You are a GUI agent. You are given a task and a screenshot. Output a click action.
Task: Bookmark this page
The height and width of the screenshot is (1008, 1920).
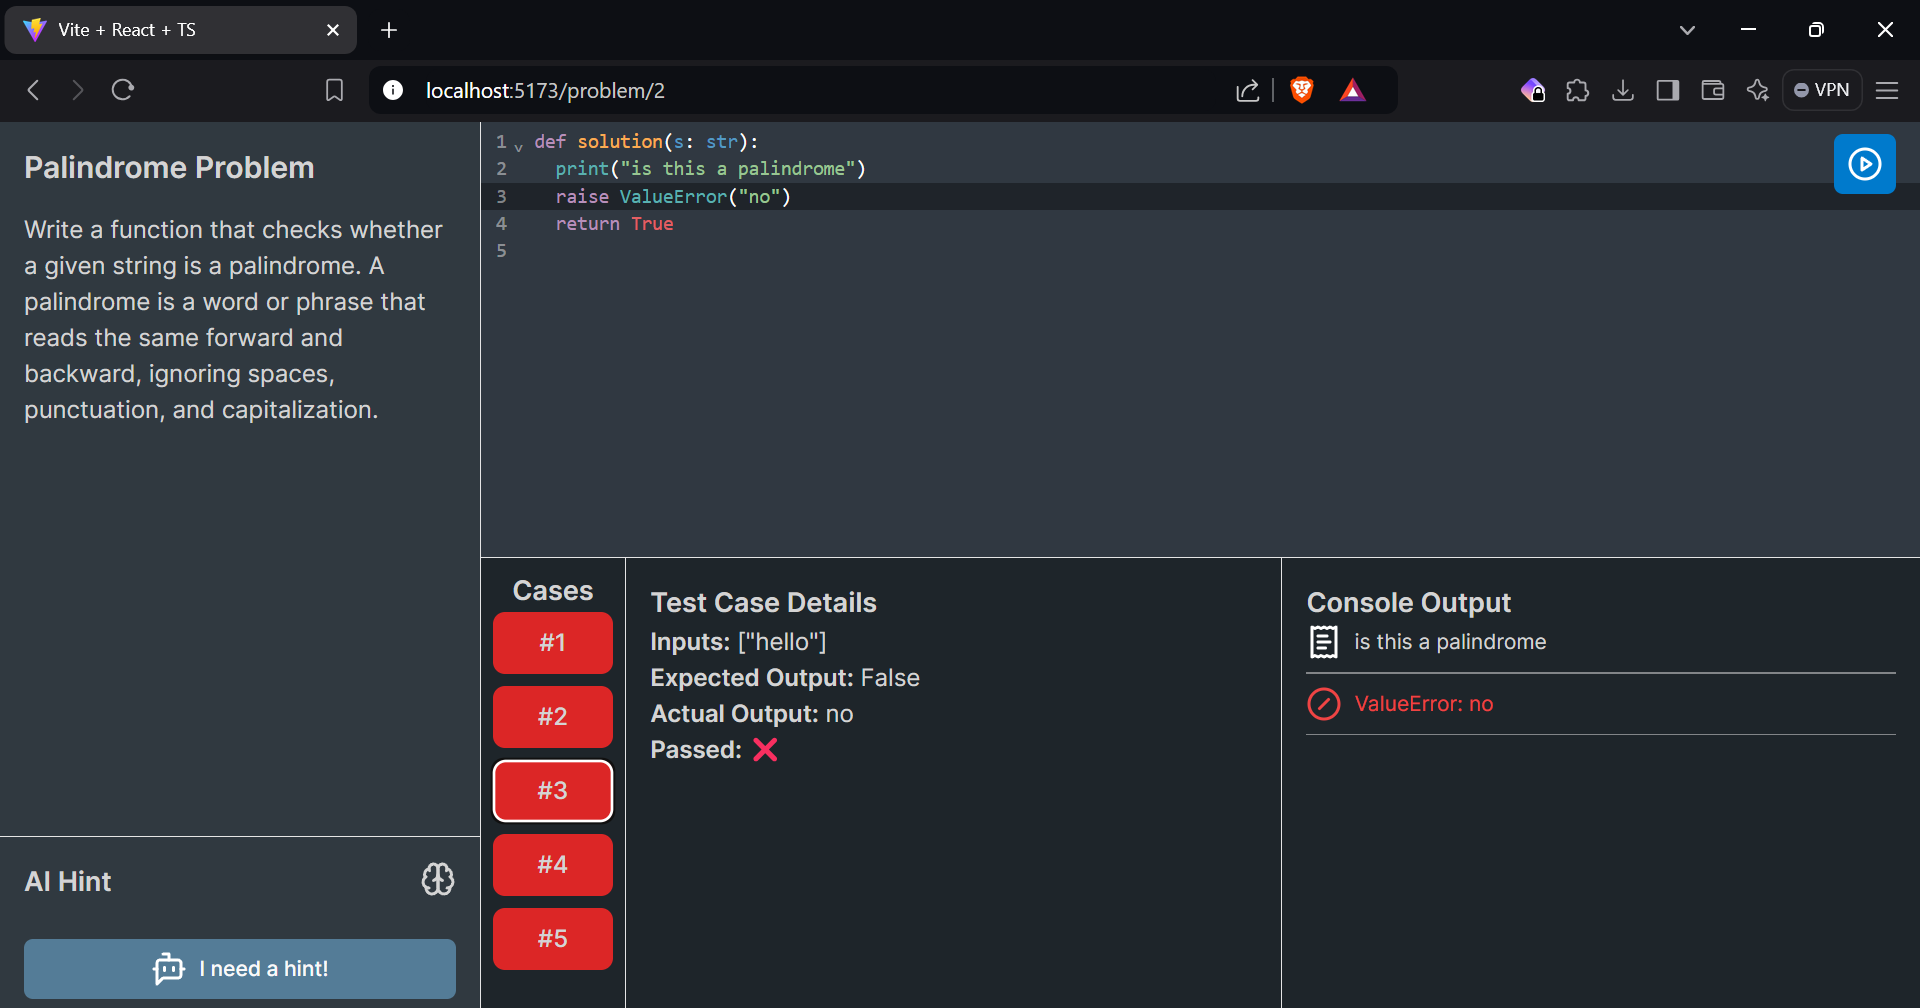[335, 91]
